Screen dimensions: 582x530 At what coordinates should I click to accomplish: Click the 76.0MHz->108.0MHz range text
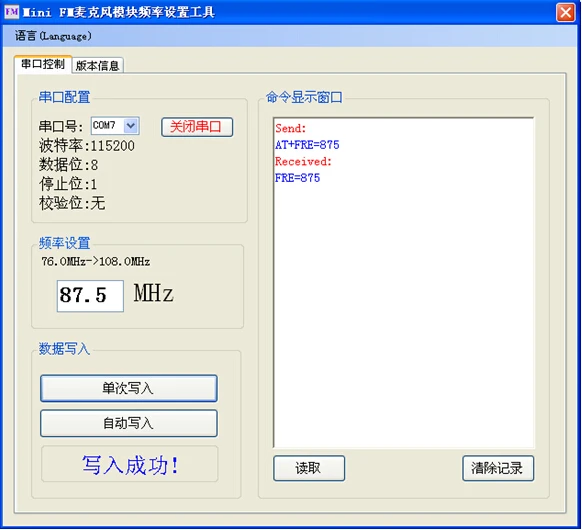96,262
